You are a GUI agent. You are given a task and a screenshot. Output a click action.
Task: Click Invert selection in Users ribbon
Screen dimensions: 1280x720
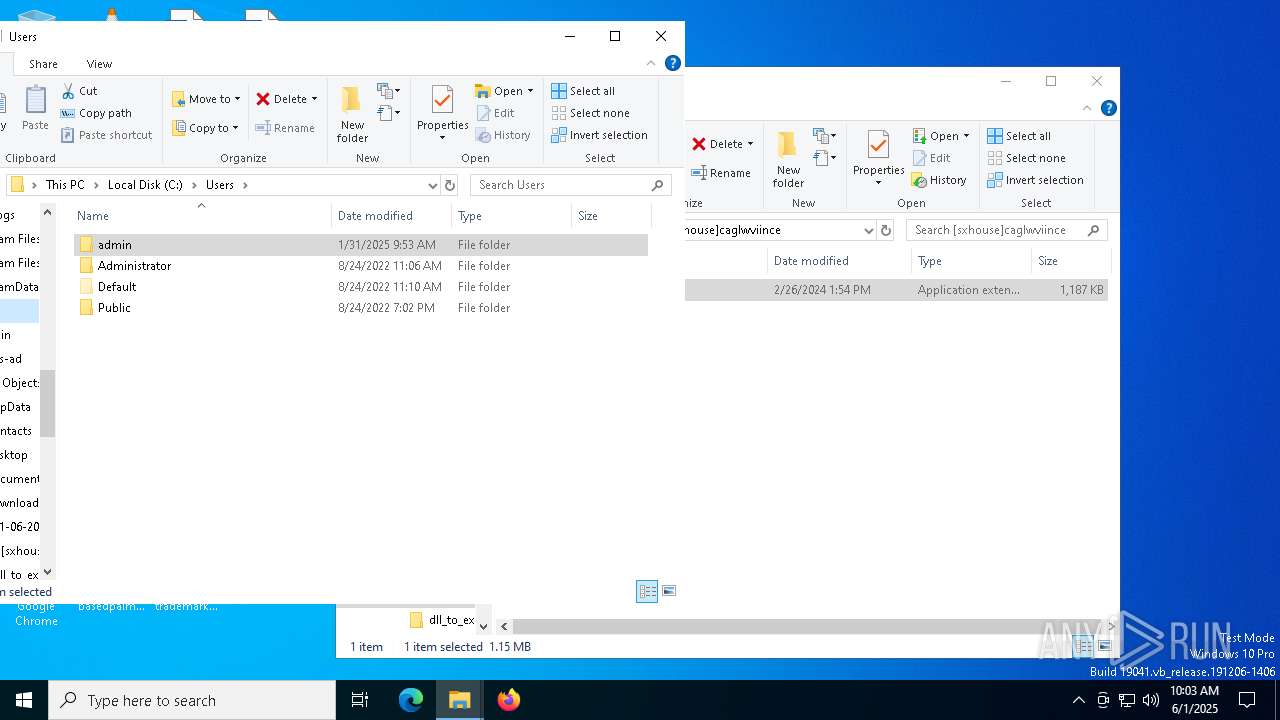(x=599, y=135)
